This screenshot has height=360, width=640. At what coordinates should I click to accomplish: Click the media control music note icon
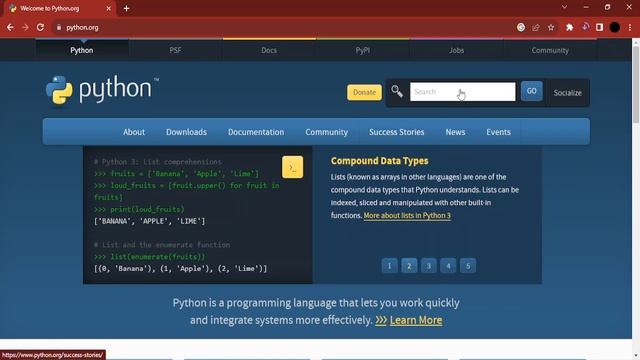point(585,27)
